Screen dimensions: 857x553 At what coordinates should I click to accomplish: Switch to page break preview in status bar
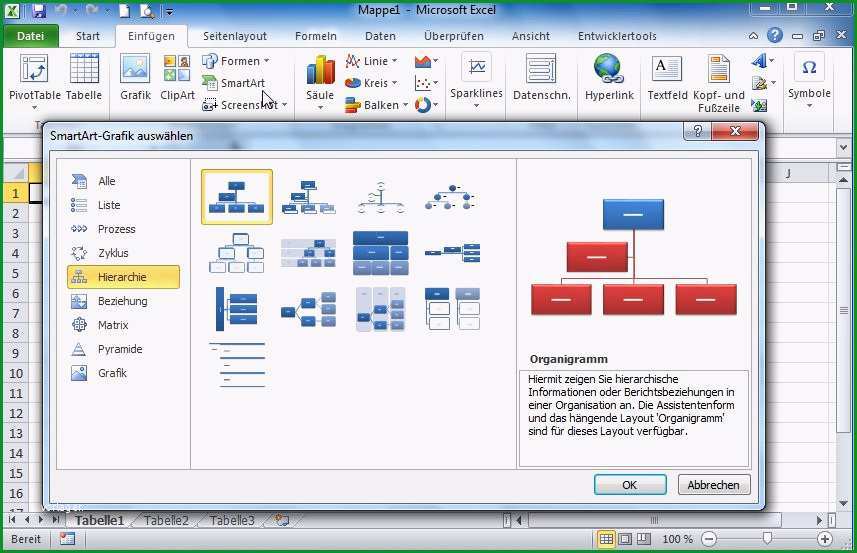pyautogui.click(x=644, y=539)
